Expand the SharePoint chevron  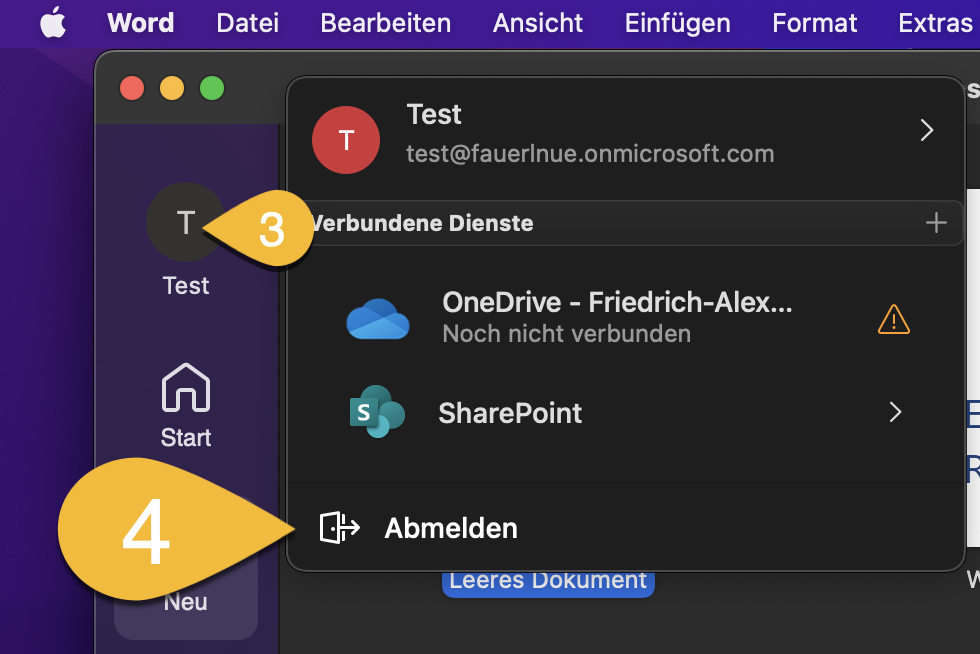pyautogui.click(x=895, y=412)
